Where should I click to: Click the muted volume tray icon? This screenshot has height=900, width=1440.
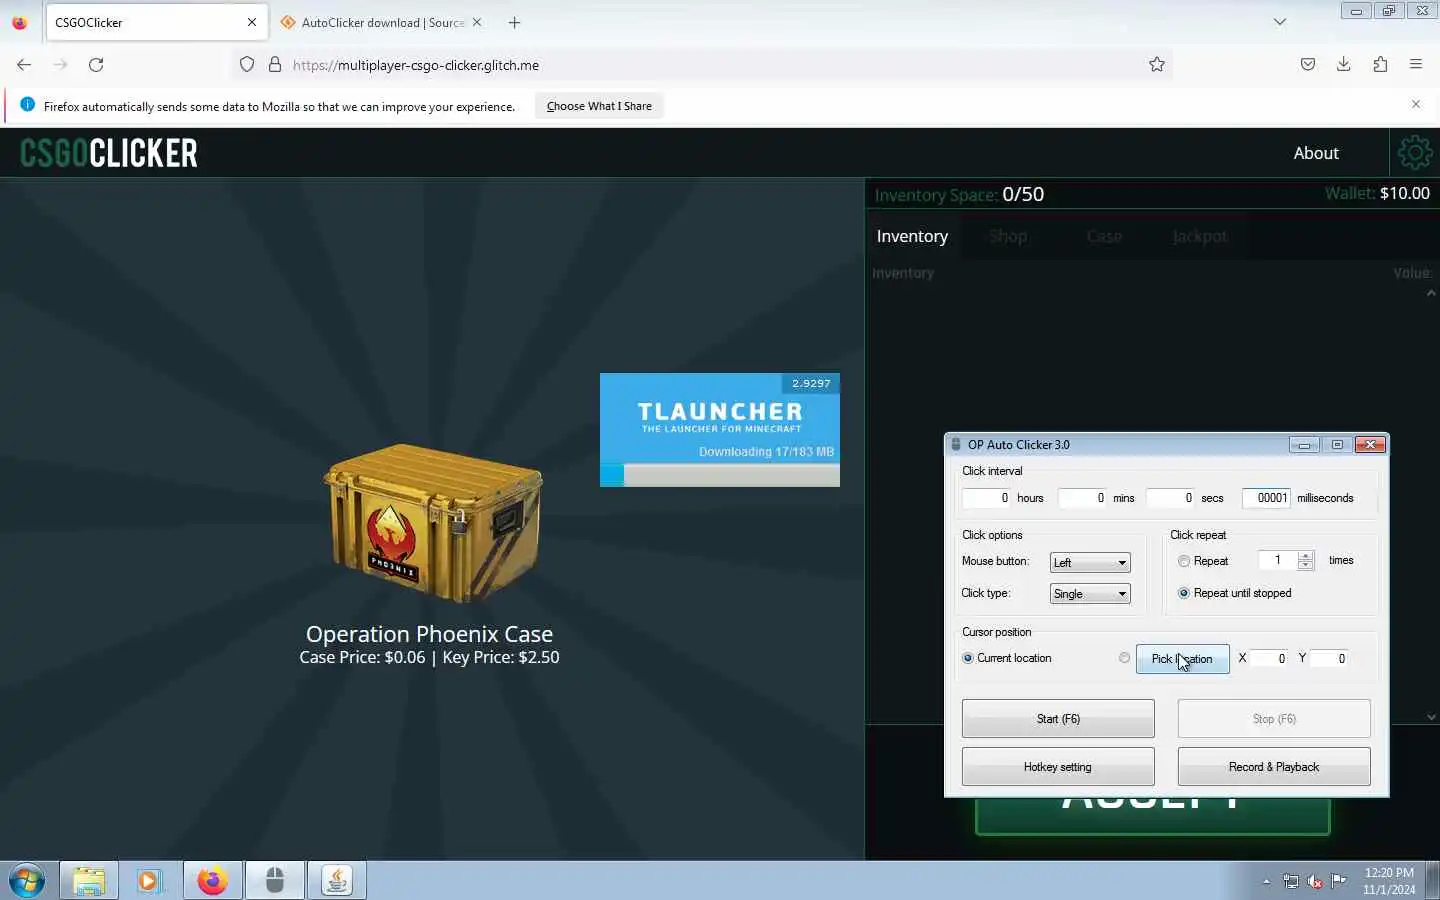click(1315, 882)
